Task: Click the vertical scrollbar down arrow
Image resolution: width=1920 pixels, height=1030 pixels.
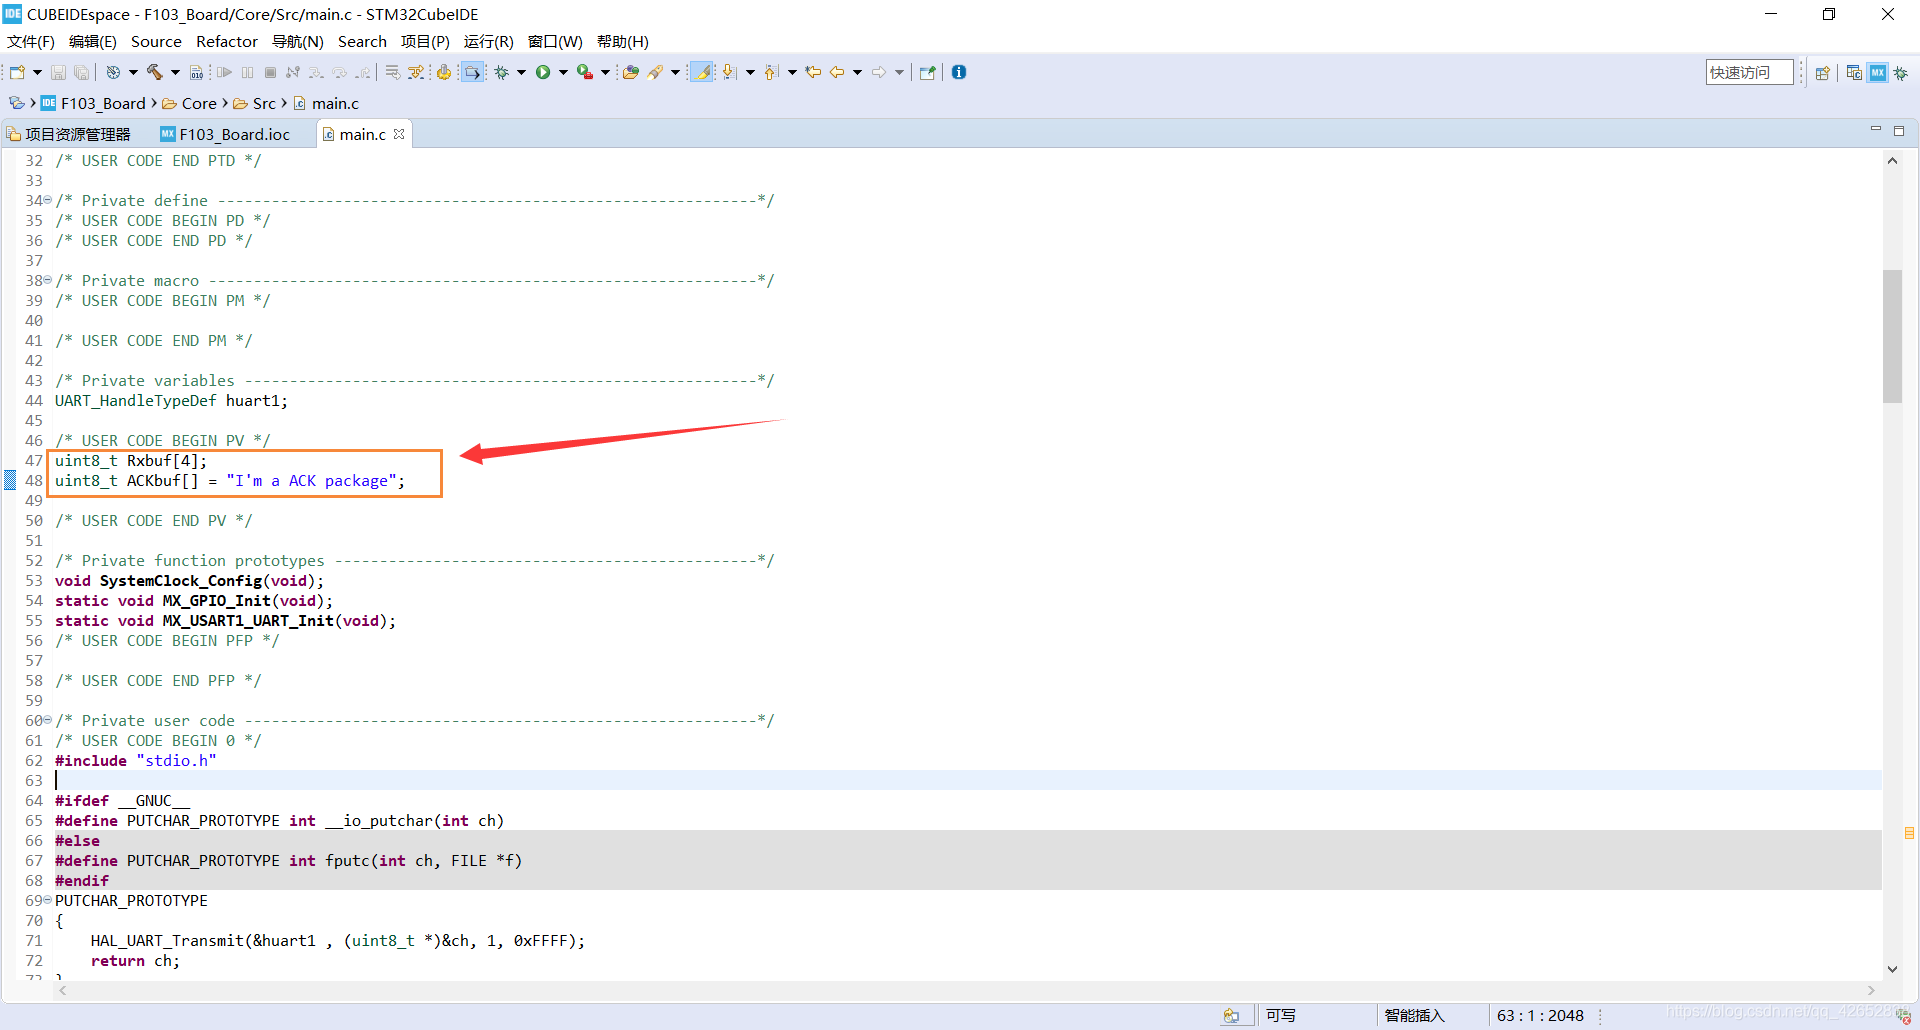Action: click(x=1892, y=968)
